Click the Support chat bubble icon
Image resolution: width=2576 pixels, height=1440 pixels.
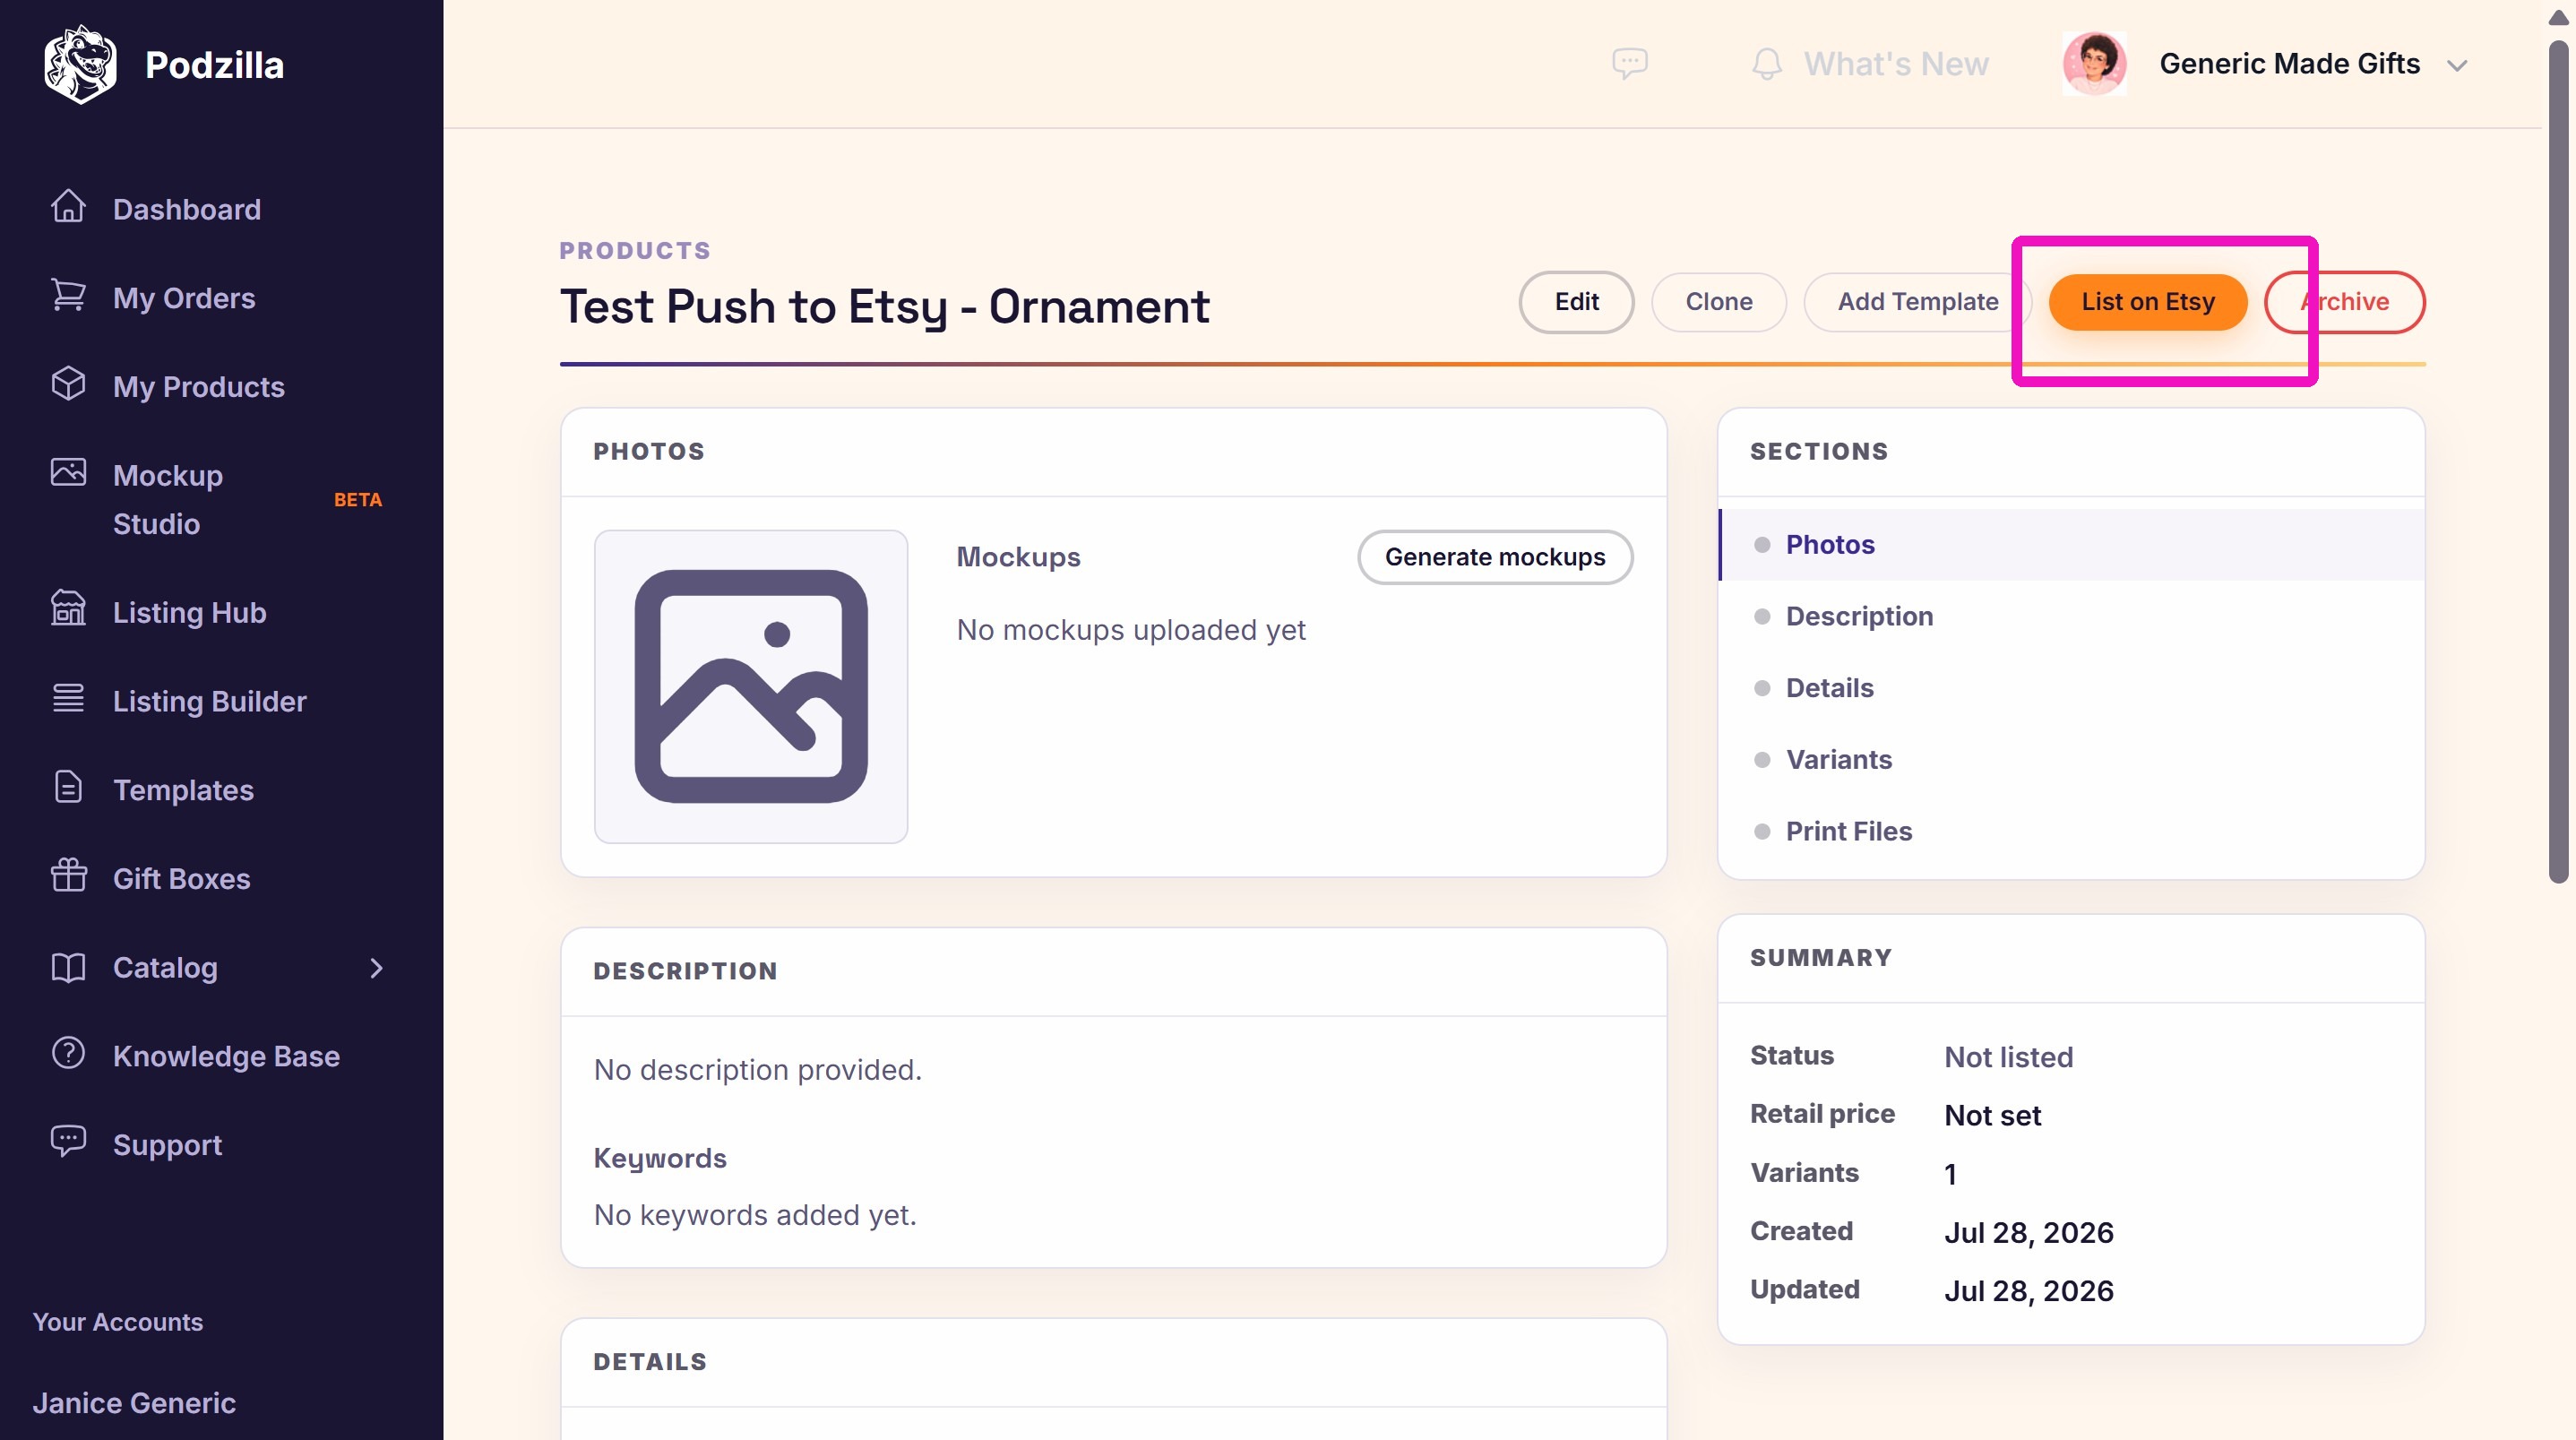point(68,1142)
